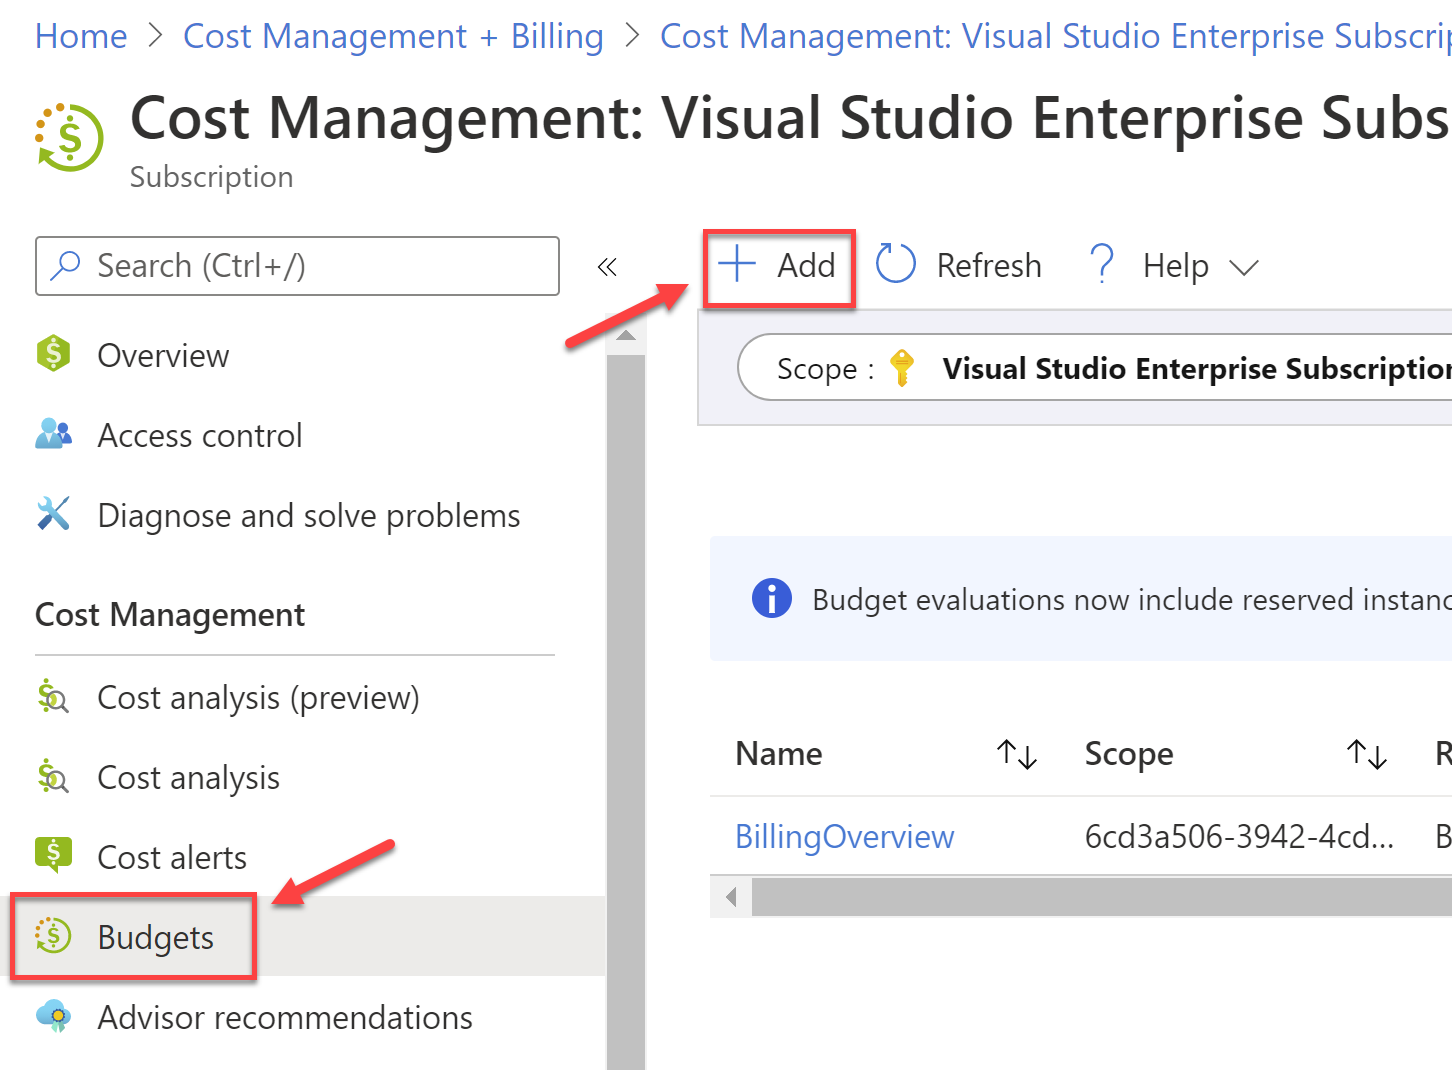
Task: Click the Diagnose wrench icon
Action: point(53,514)
